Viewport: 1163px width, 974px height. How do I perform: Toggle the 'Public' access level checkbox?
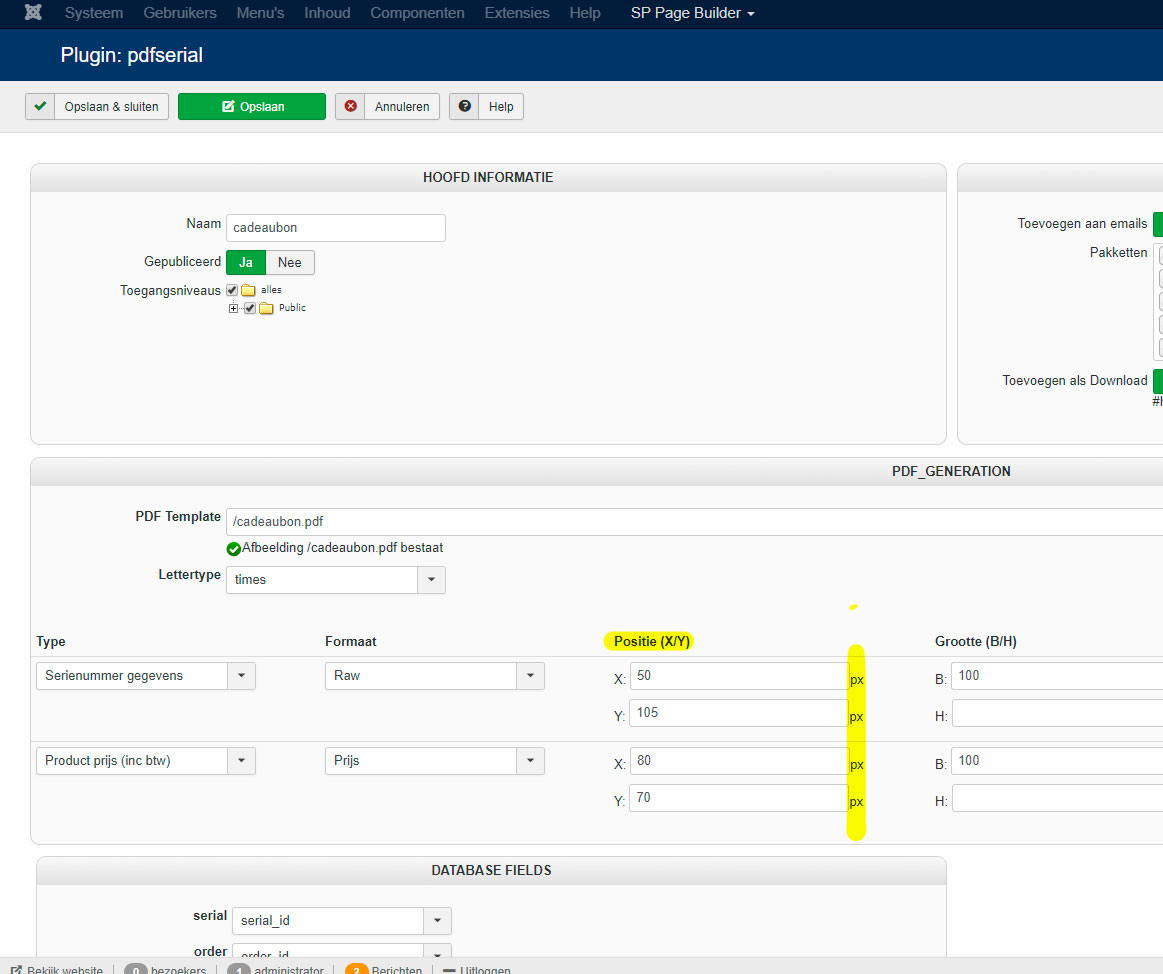pyautogui.click(x=250, y=308)
